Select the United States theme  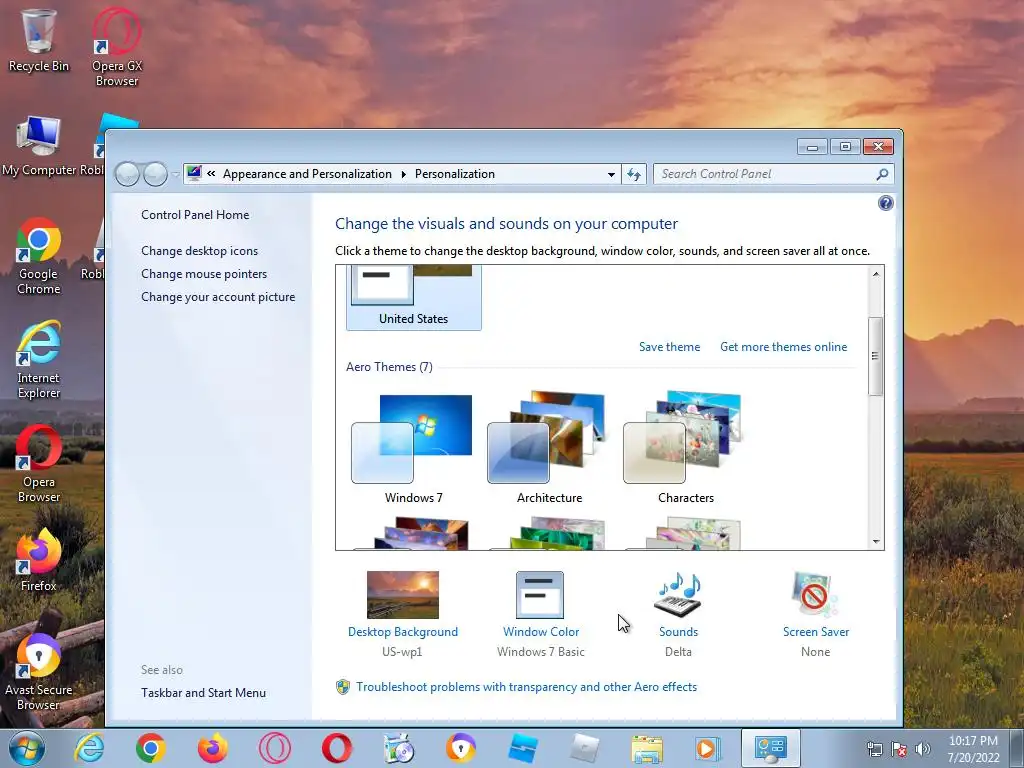click(x=413, y=297)
